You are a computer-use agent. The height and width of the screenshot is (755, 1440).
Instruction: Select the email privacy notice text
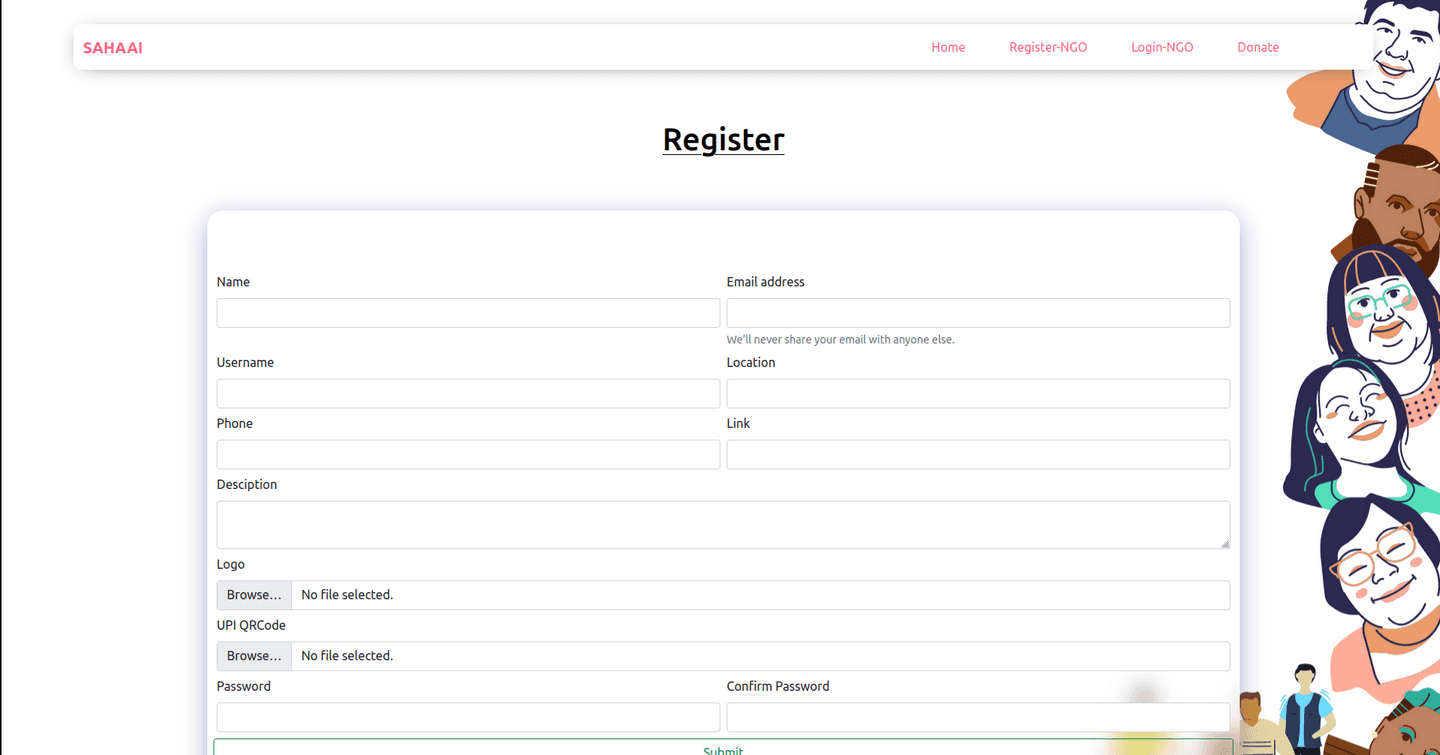click(840, 340)
